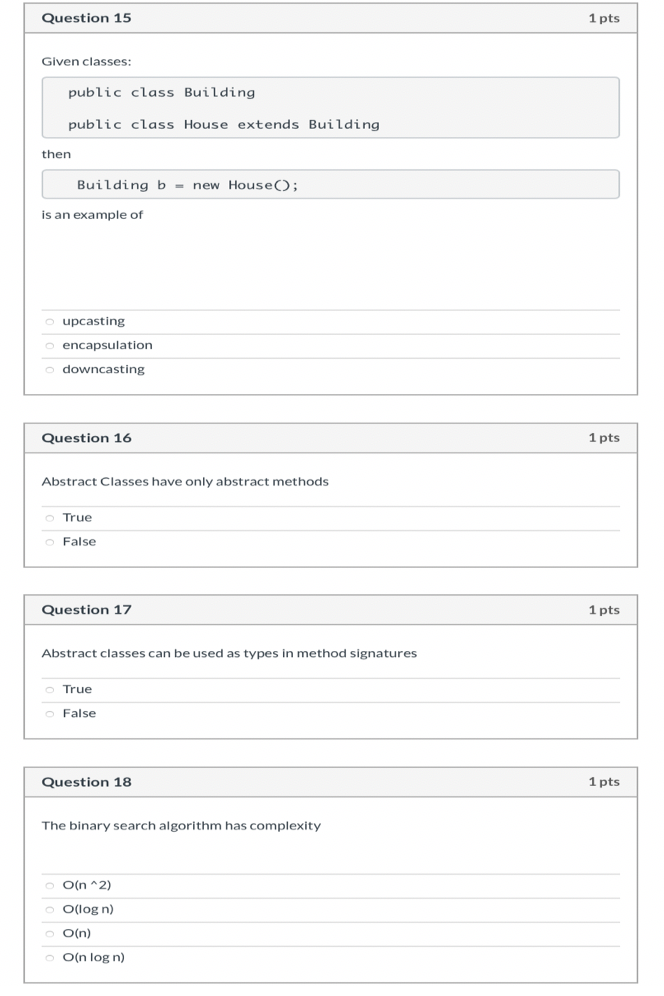Click the Building b = new House() snippet
This screenshot has width=664, height=996.
330,184
